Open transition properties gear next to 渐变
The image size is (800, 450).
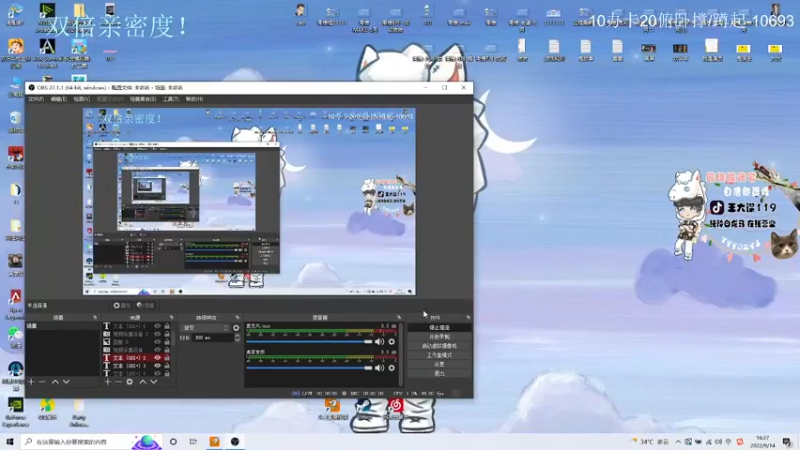click(x=236, y=328)
